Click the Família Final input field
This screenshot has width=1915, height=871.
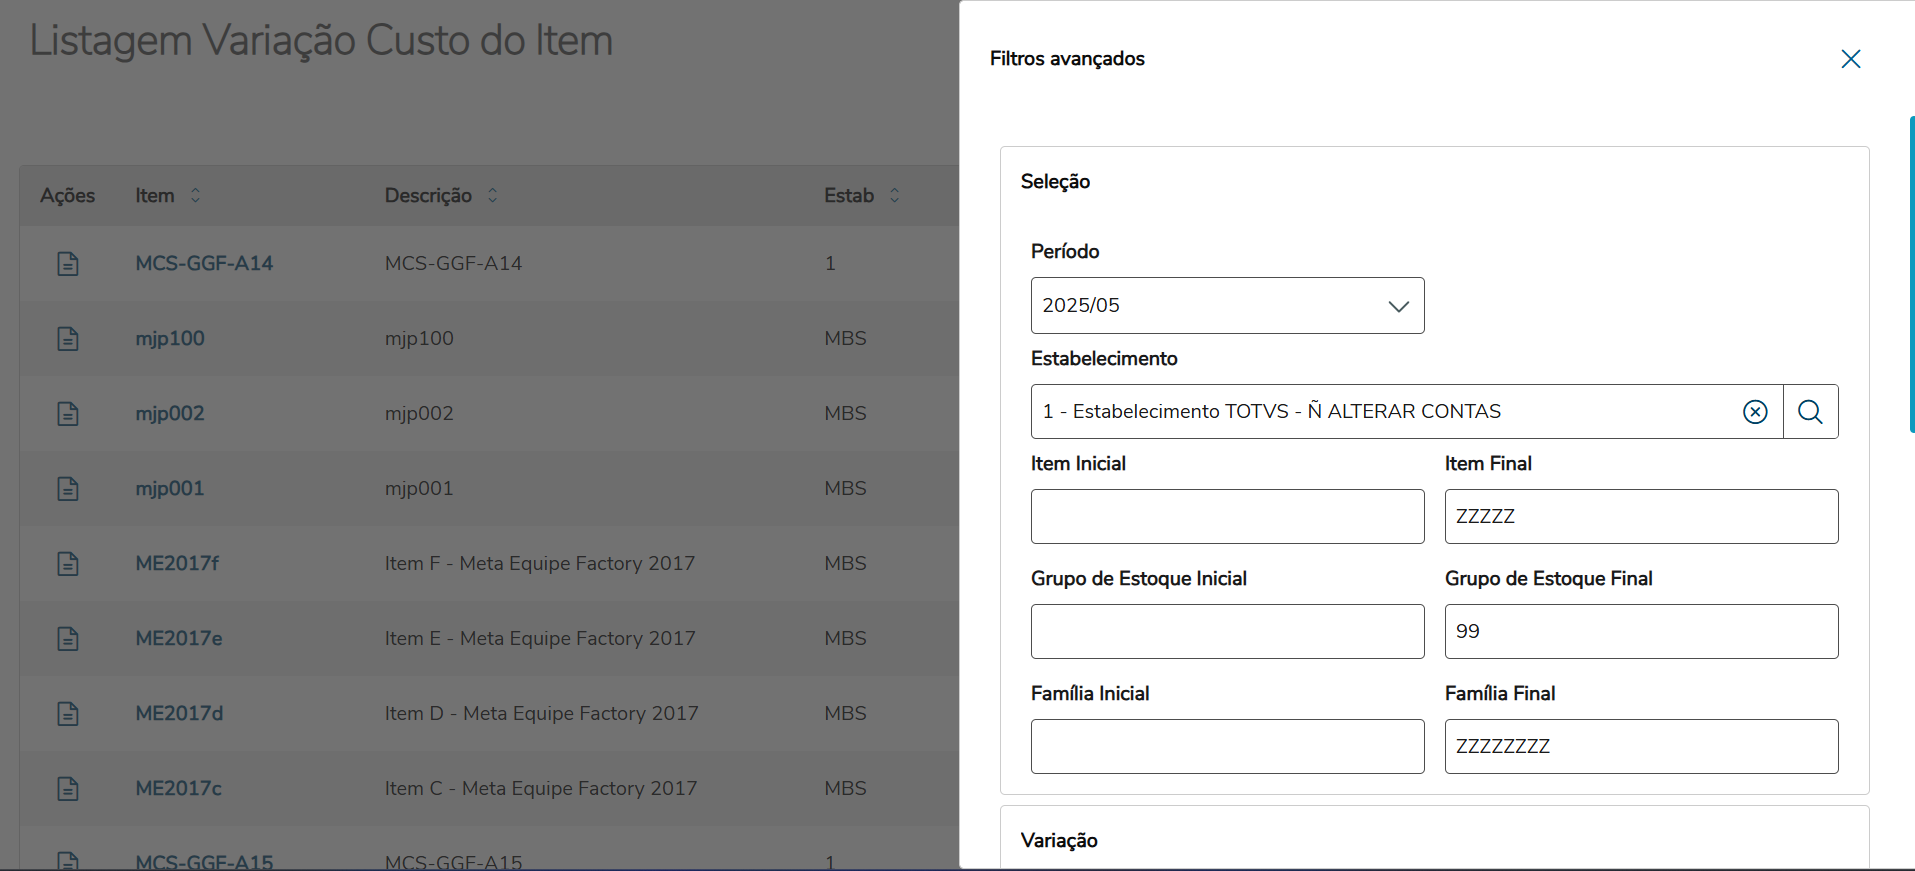click(1641, 747)
